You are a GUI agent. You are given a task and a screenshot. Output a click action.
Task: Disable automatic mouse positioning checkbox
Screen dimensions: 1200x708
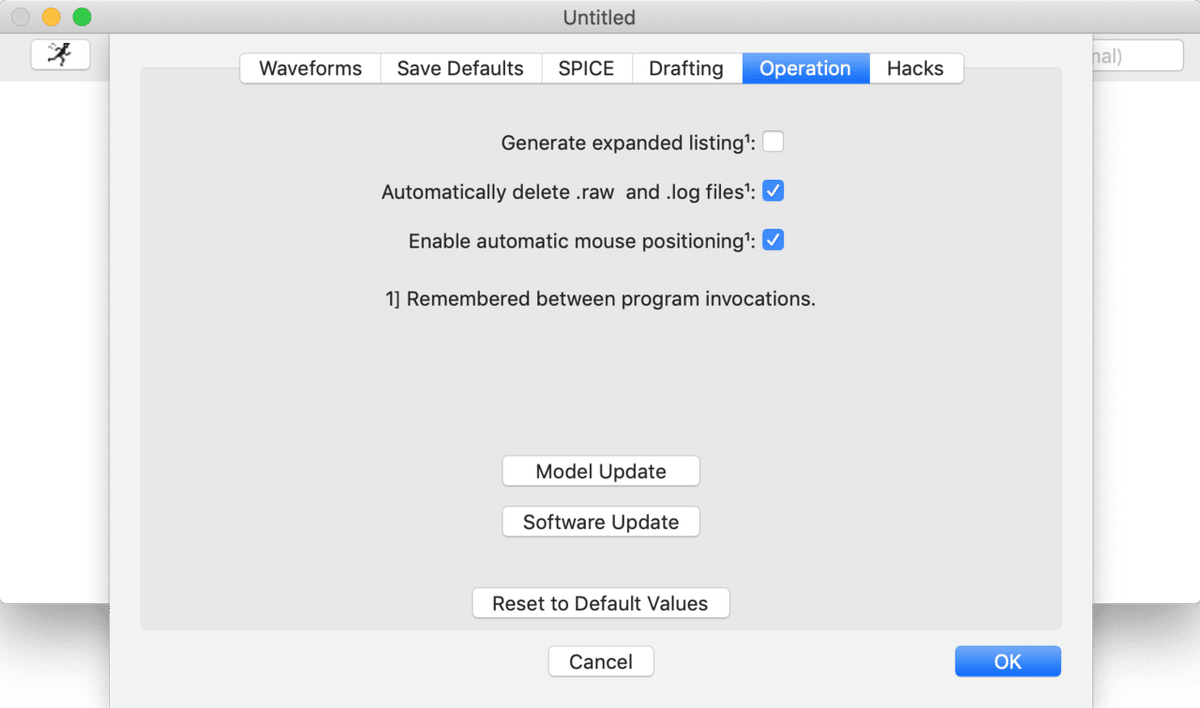(773, 241)
